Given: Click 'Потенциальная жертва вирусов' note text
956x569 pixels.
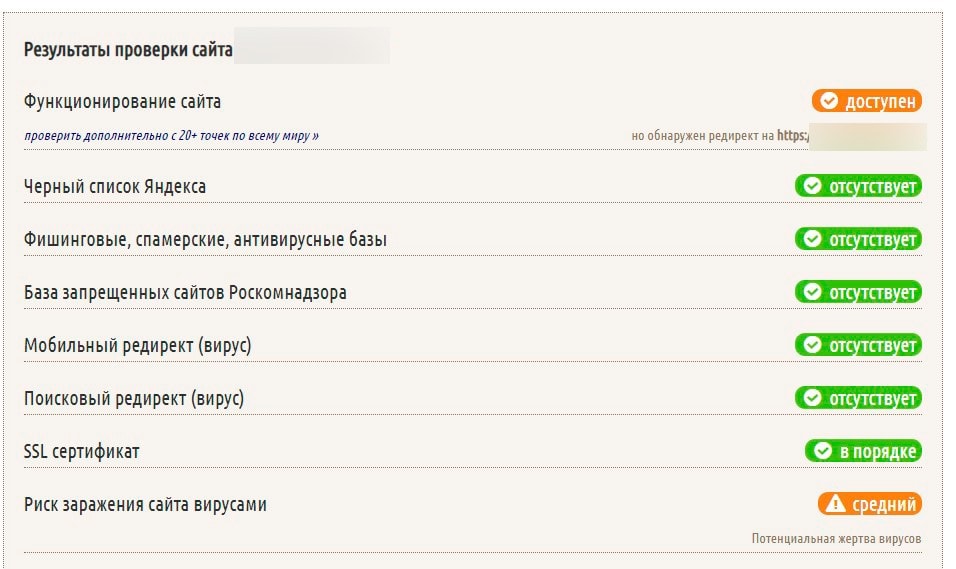Looking at the screenshot, I should coord(836,539).
